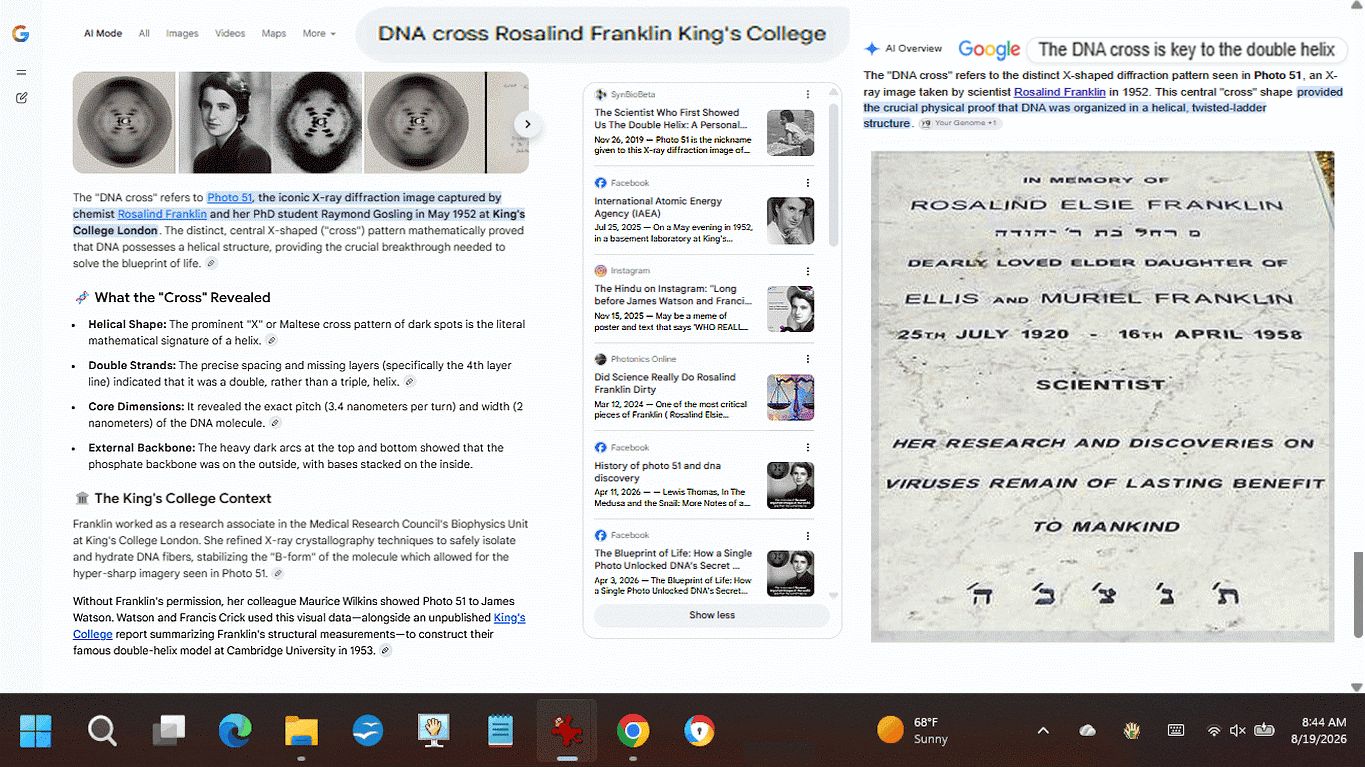Open options for The Hindu Instagram result
Image resolution: width=1365 pixels, height=767 pixels.
point(807,271)
